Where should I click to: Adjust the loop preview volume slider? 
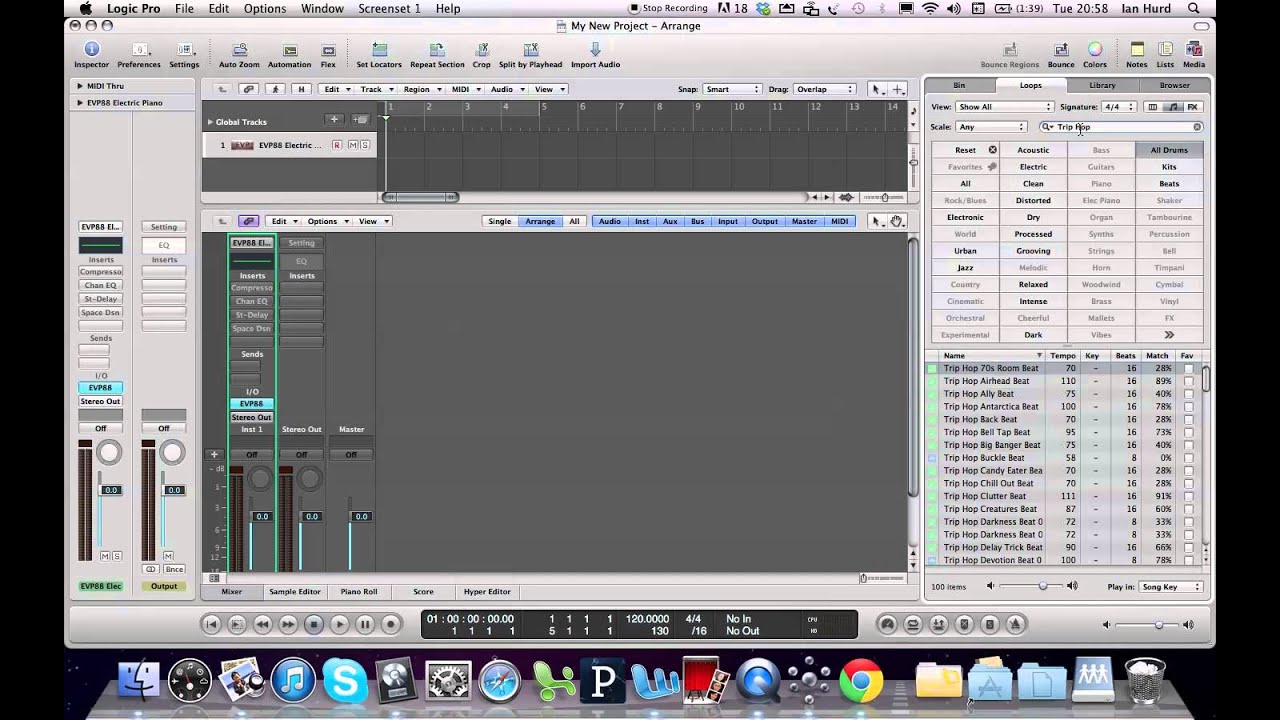tap(1043, 587)
